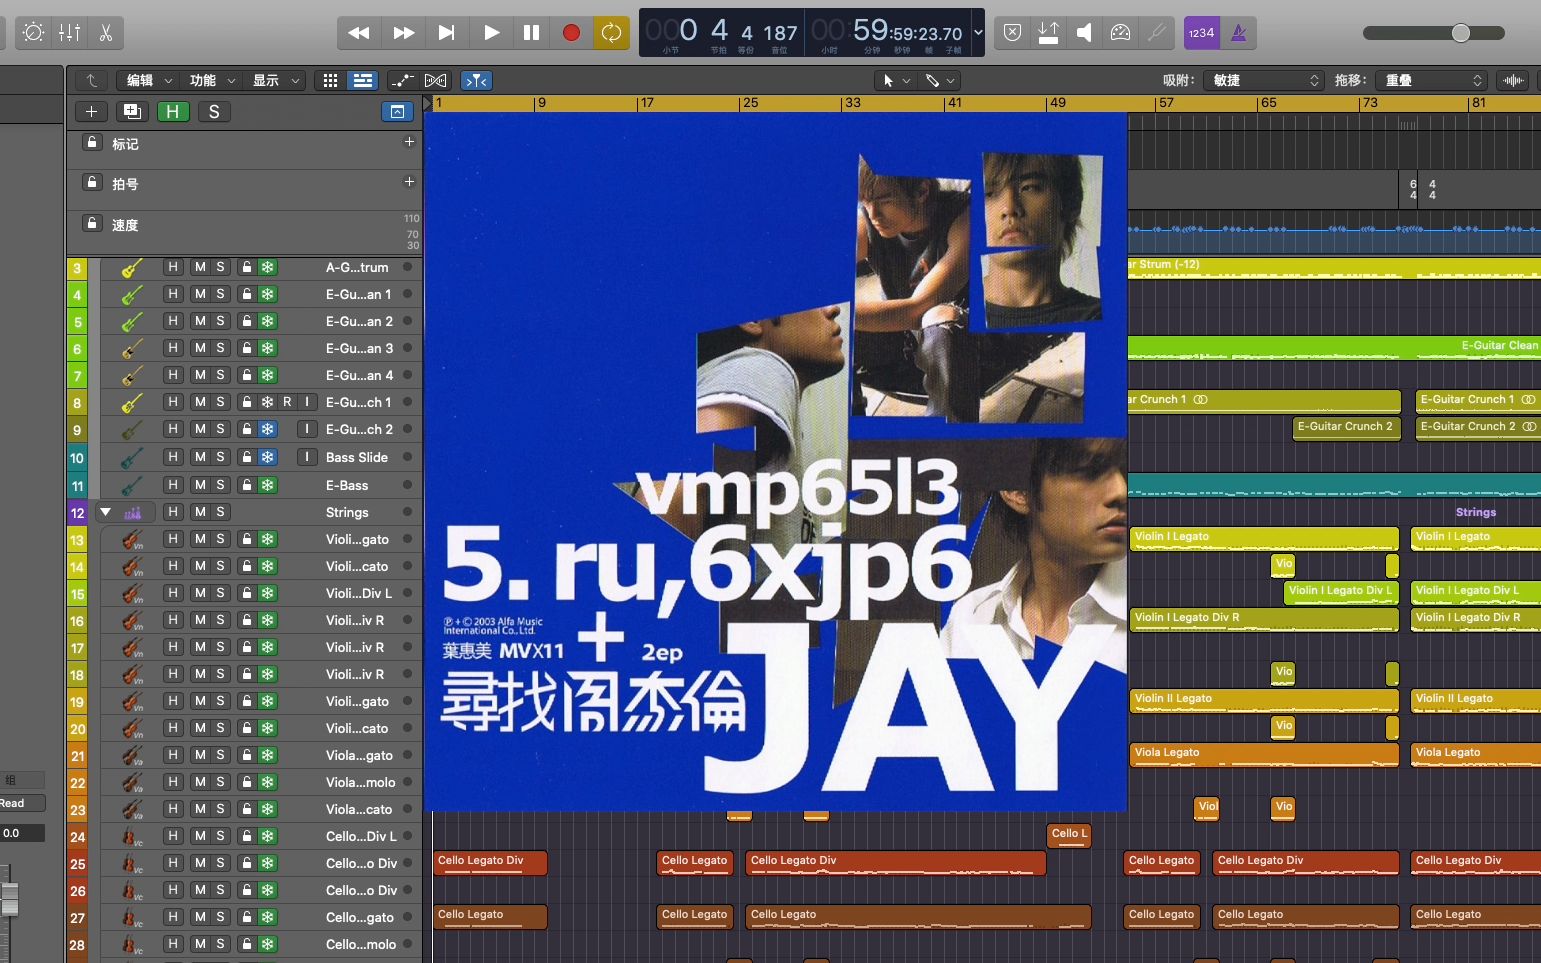Collapse the Strings track stack triangle
This screenshot has height=963, width=1541.
105,512
